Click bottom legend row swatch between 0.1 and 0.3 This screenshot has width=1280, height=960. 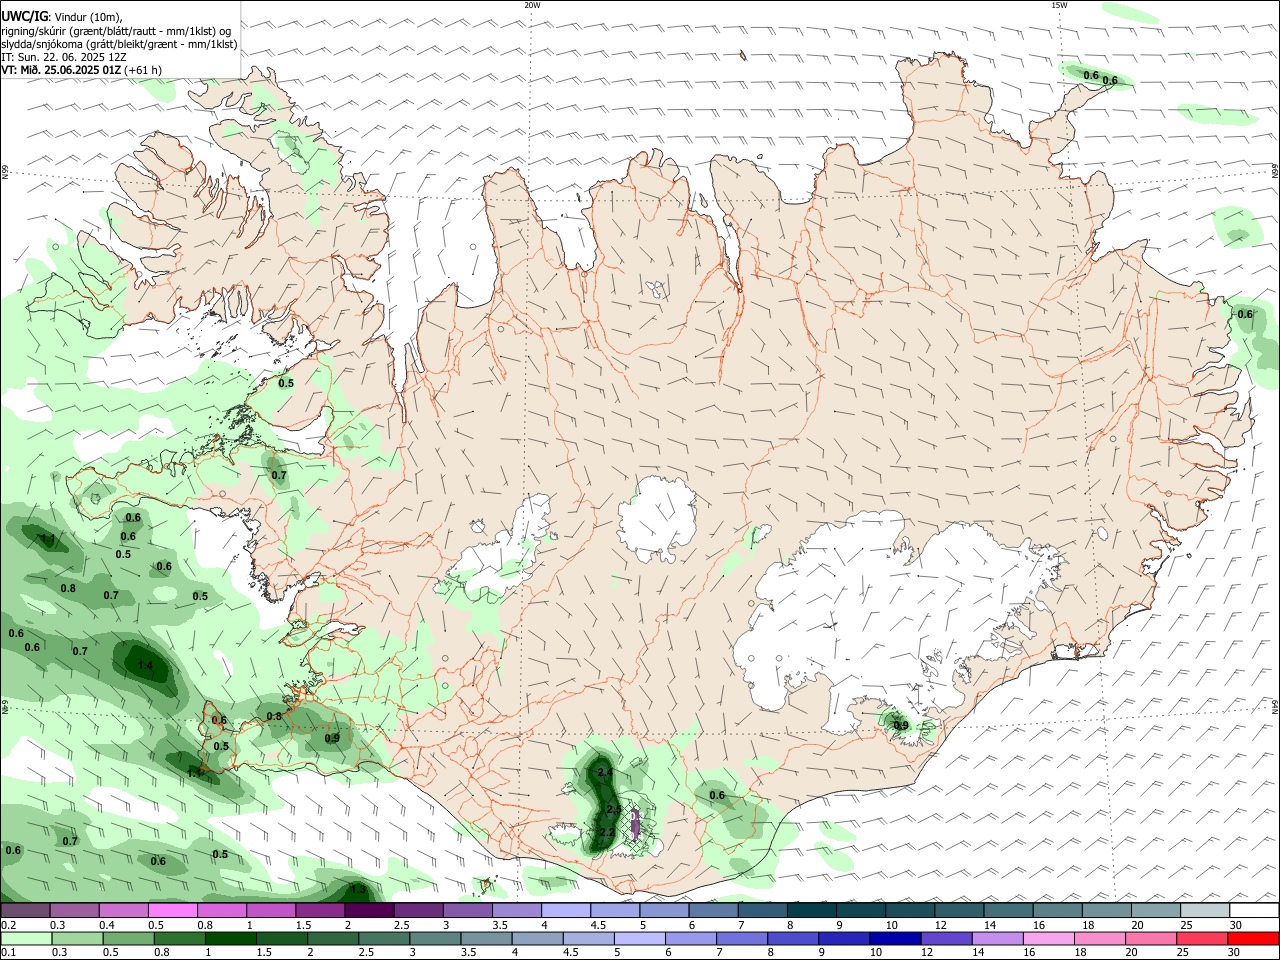point(26,939)
